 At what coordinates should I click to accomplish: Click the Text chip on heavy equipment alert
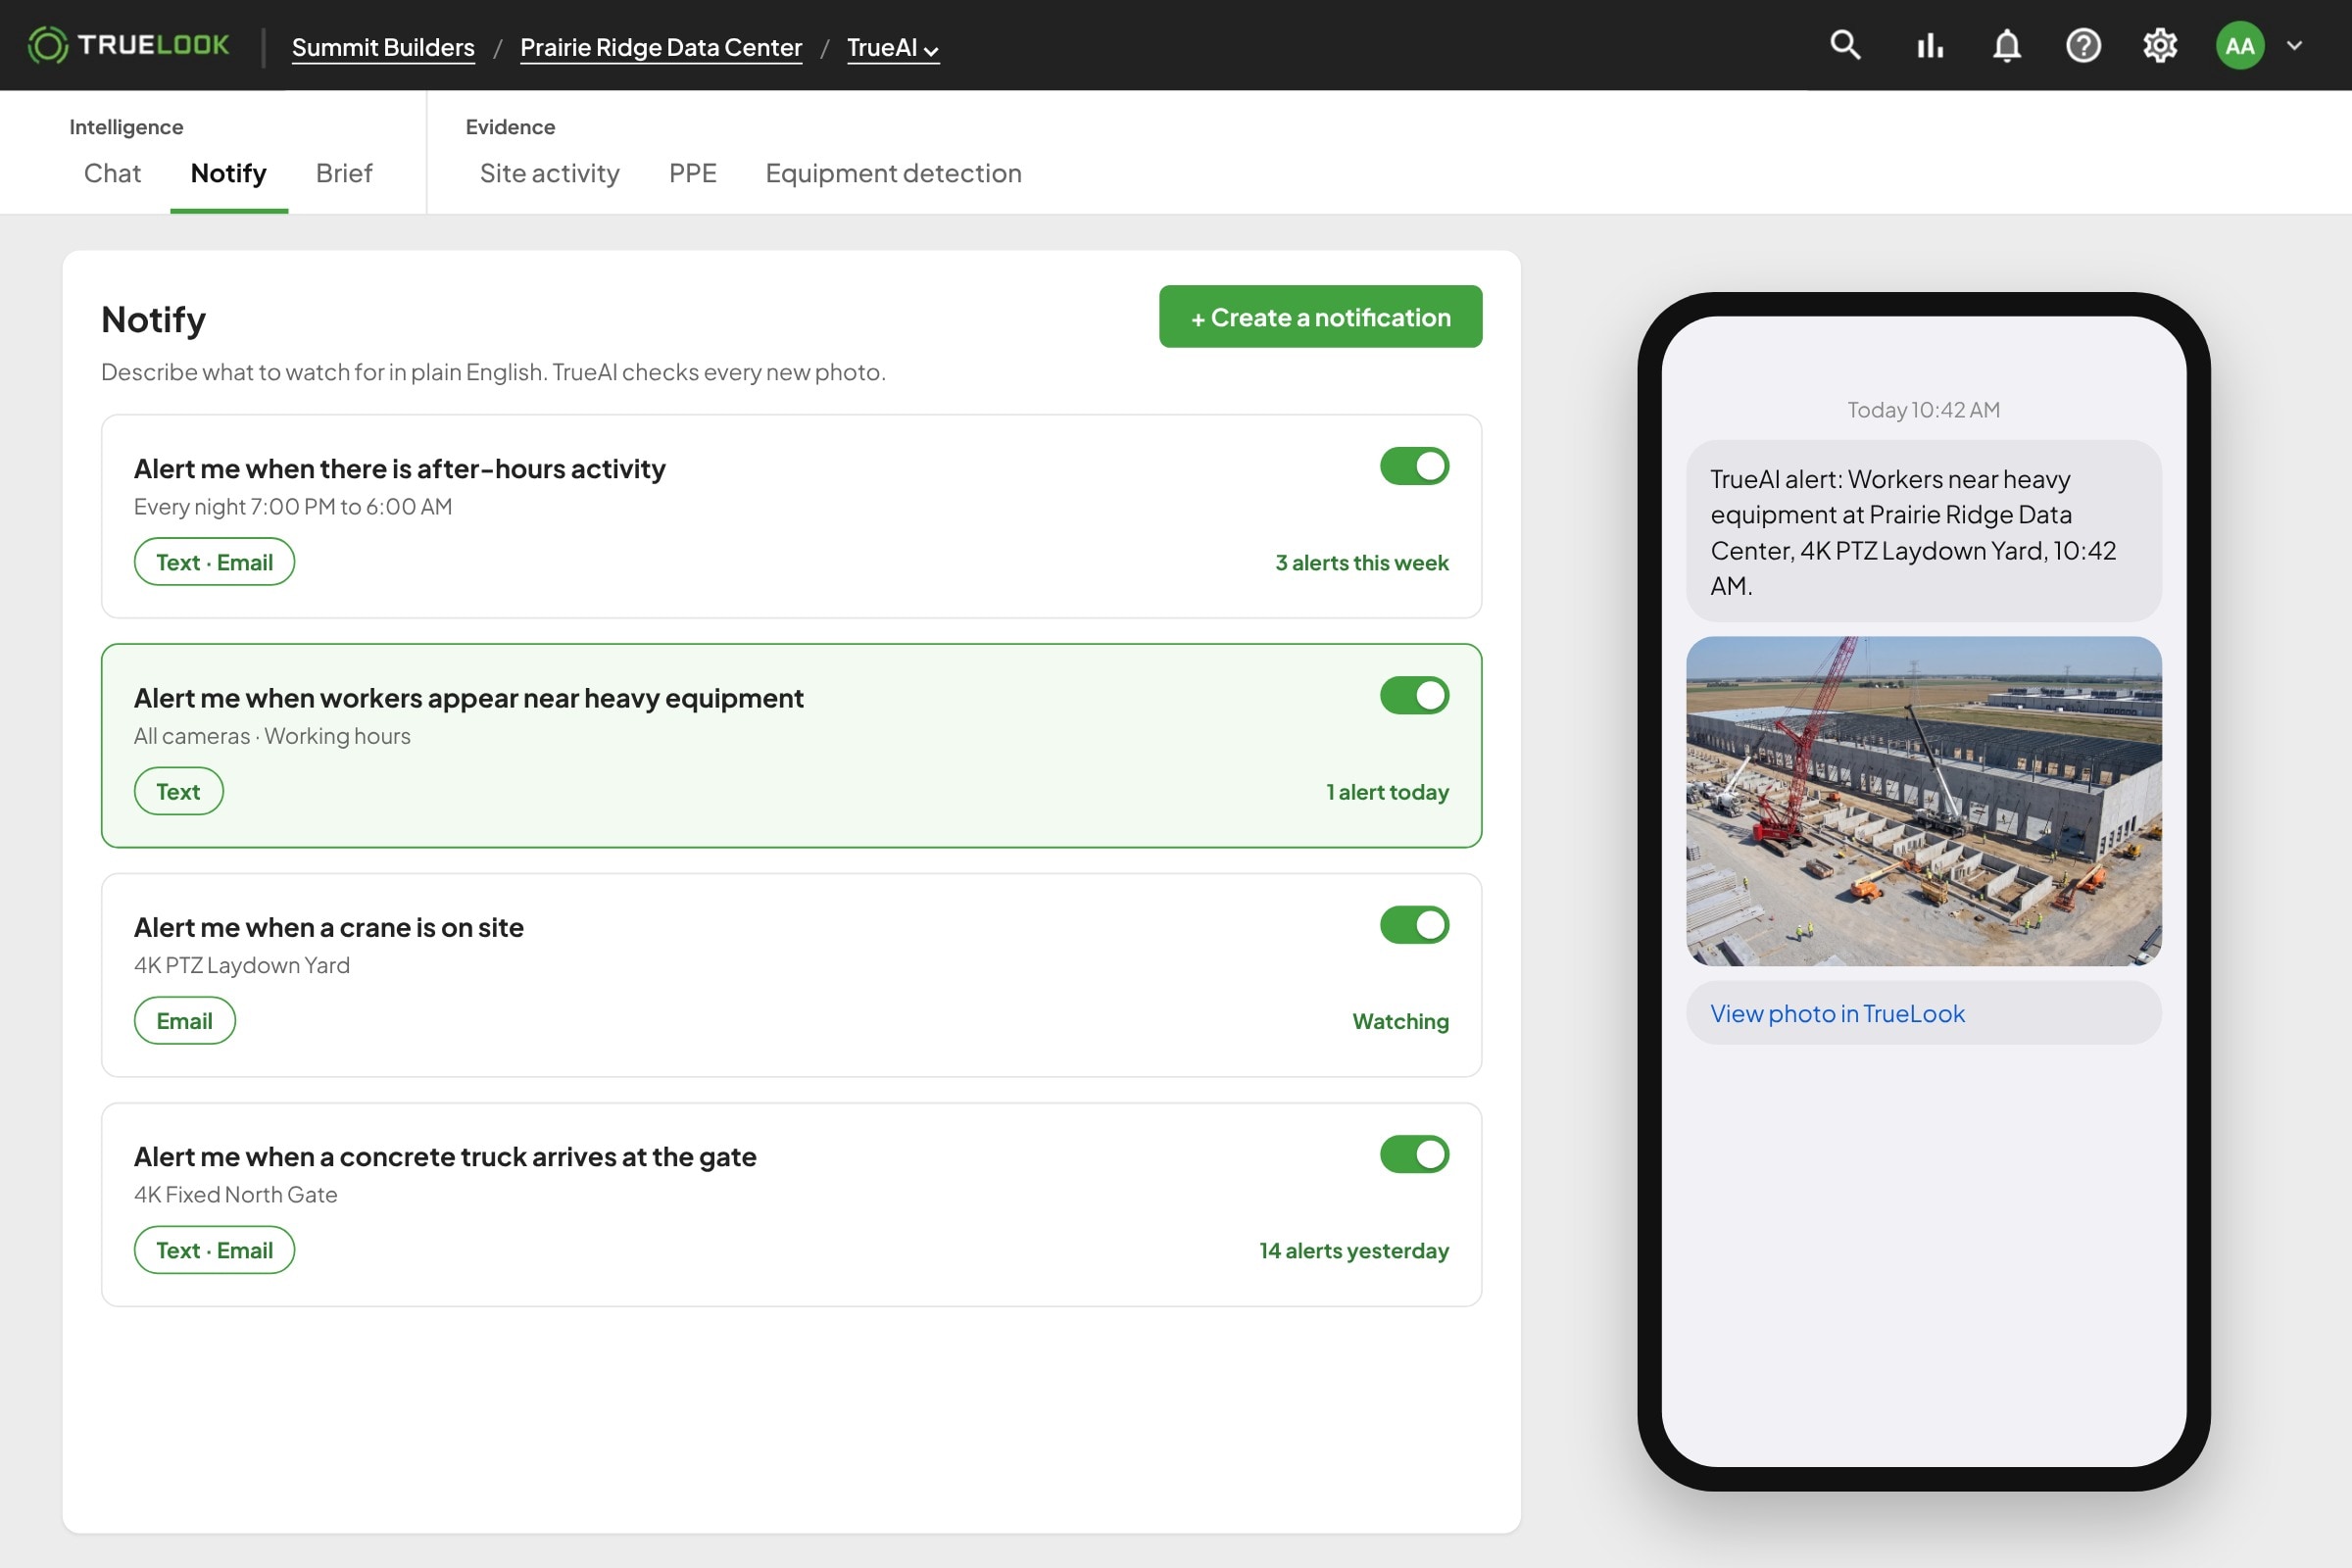(x=178, y=791)
